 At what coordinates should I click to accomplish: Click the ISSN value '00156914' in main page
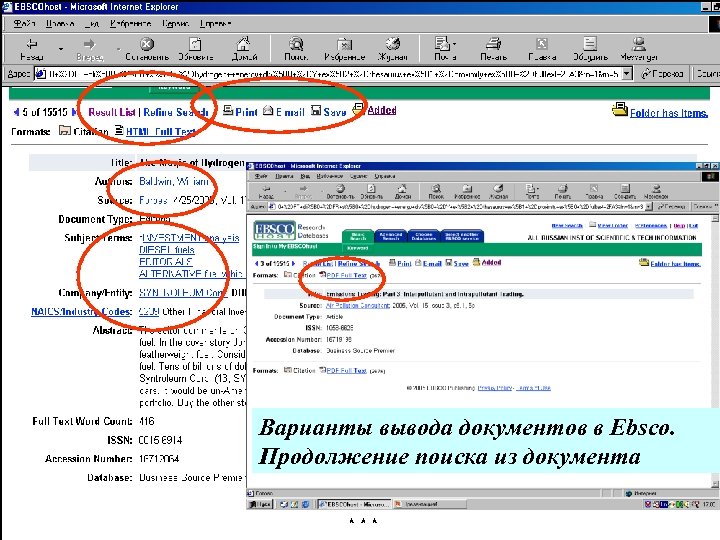click(x=160, y=440)
